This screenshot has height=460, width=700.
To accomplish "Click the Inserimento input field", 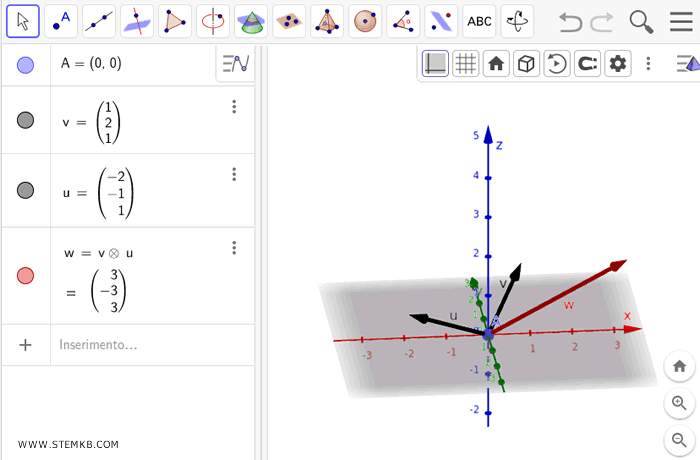I will tap(150, 345).
